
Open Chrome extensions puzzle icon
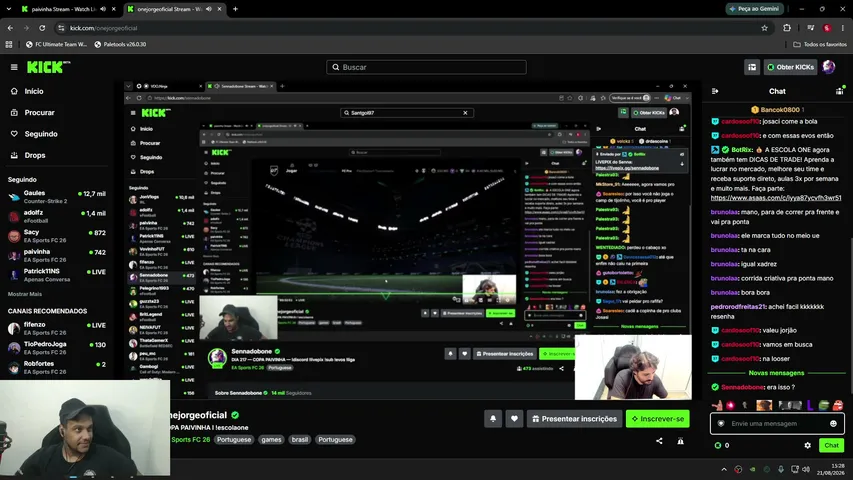(x=787, y=28)
